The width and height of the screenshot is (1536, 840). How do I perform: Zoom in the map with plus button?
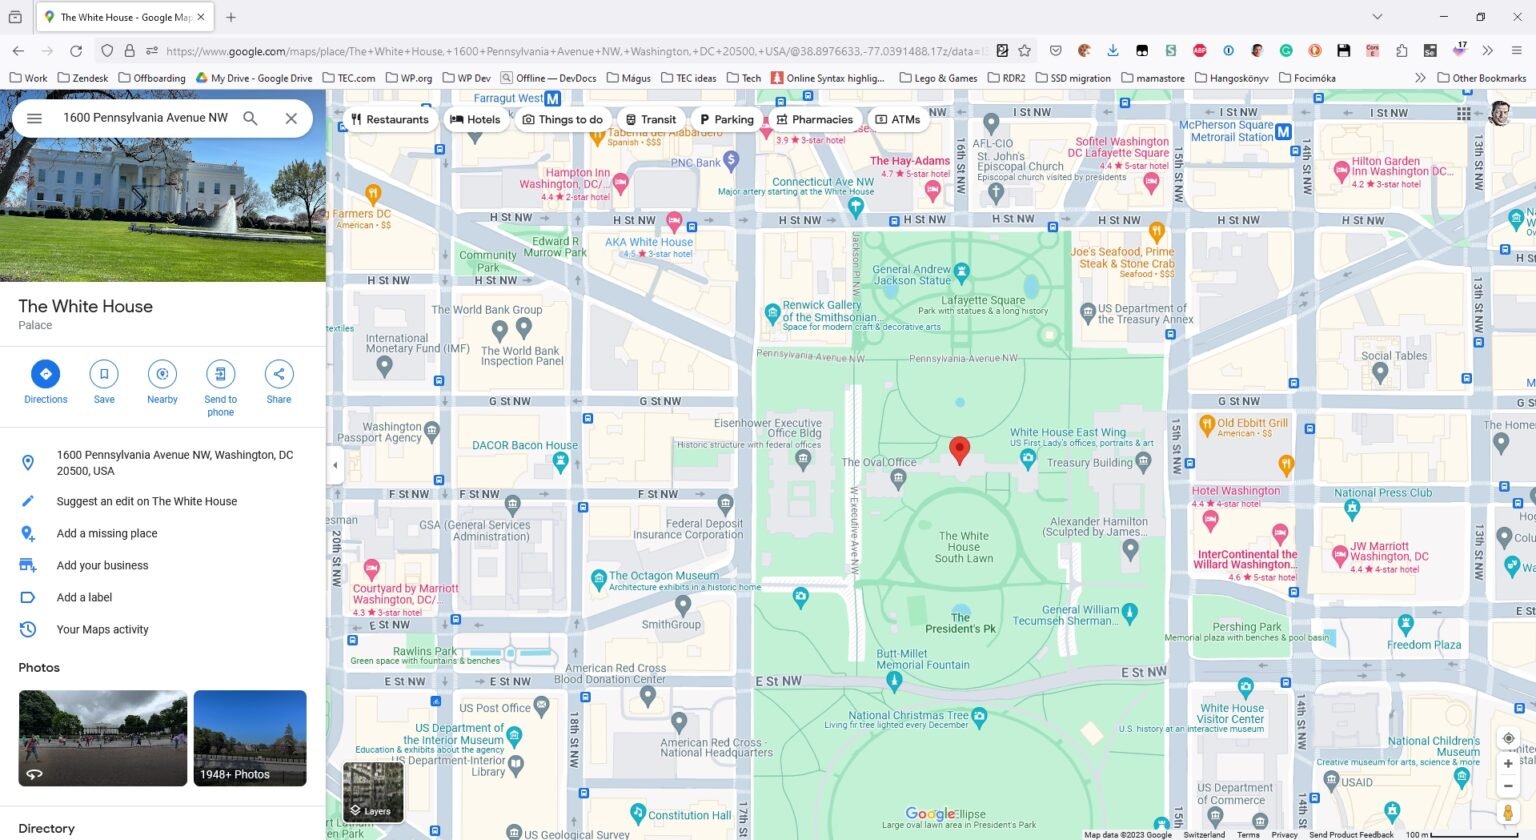[1508, 764]
